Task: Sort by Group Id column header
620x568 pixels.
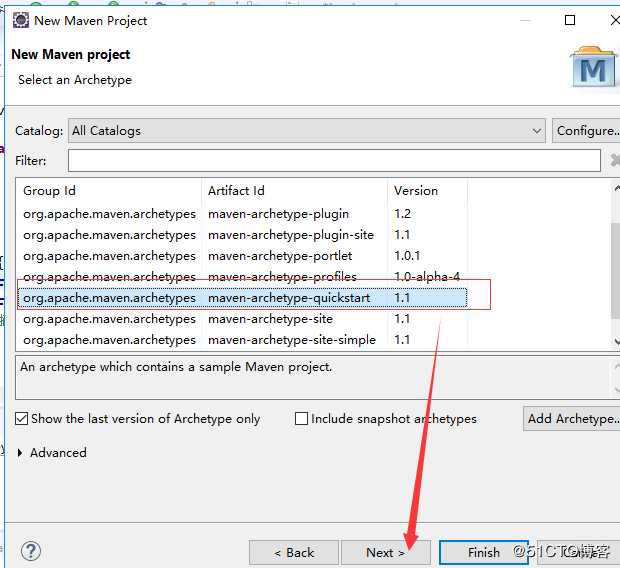Action: 109,191
